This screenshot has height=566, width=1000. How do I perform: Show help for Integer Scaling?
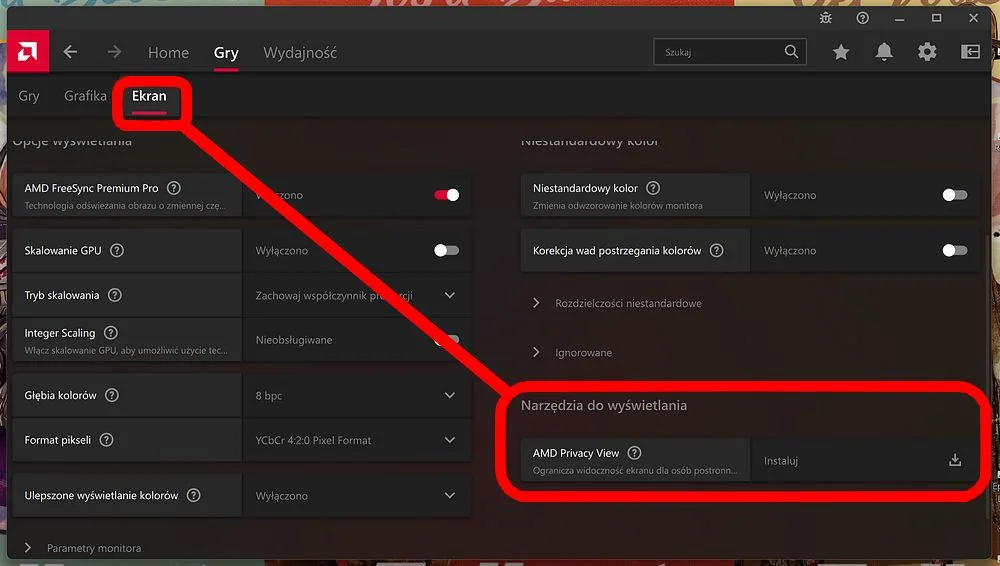tap(110, 332)
